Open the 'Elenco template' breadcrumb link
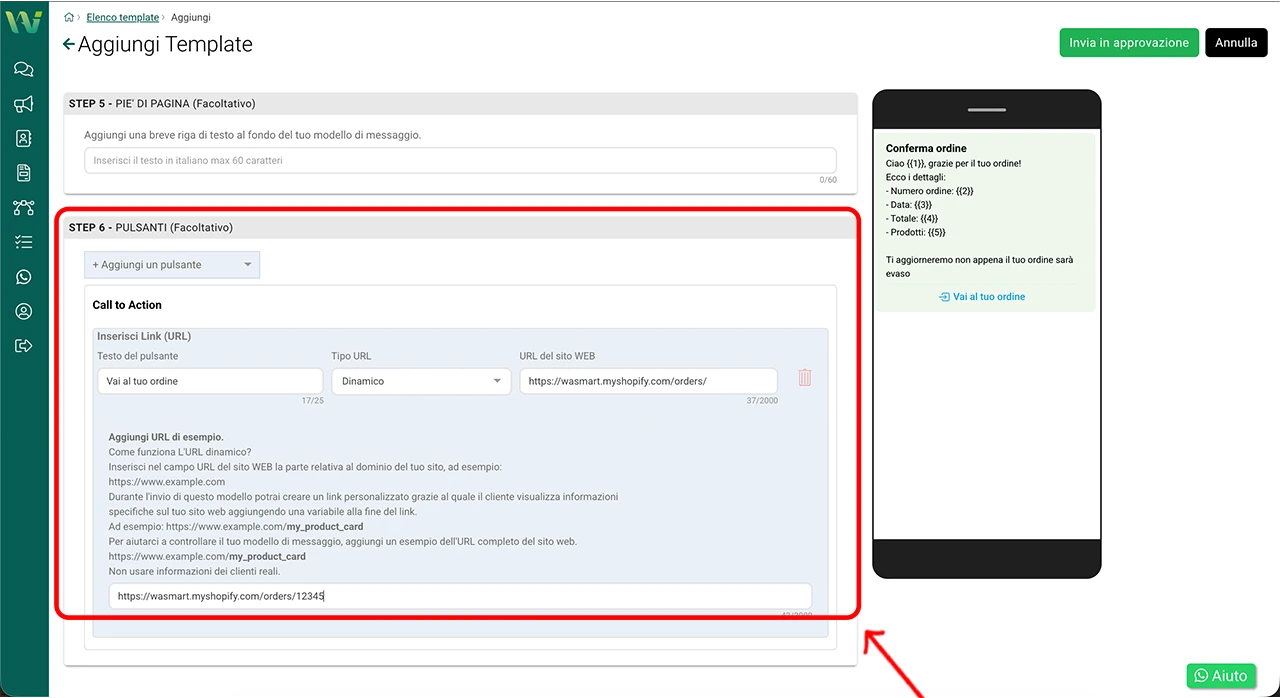1280x698 pixels. point(122,17)
